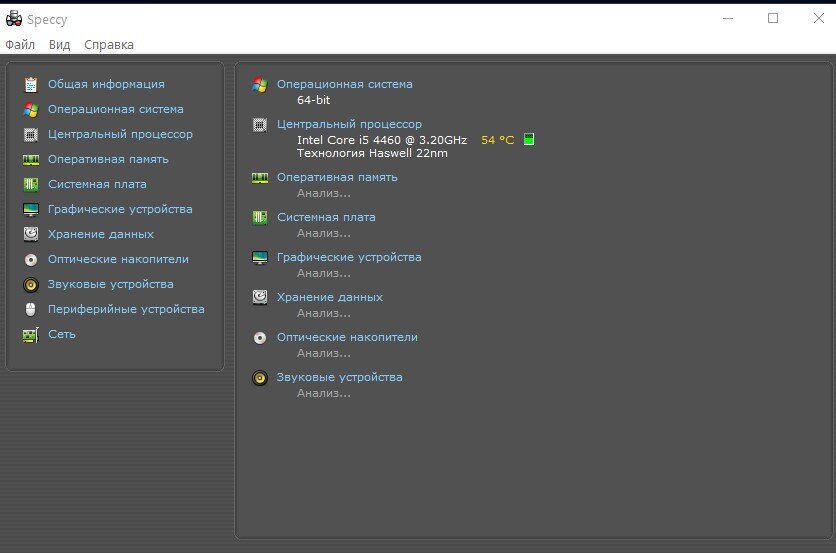Viewport: 836px width, 553px height.
Task: Click CPU chip icon in summary panel
Action: coord(260,125)
